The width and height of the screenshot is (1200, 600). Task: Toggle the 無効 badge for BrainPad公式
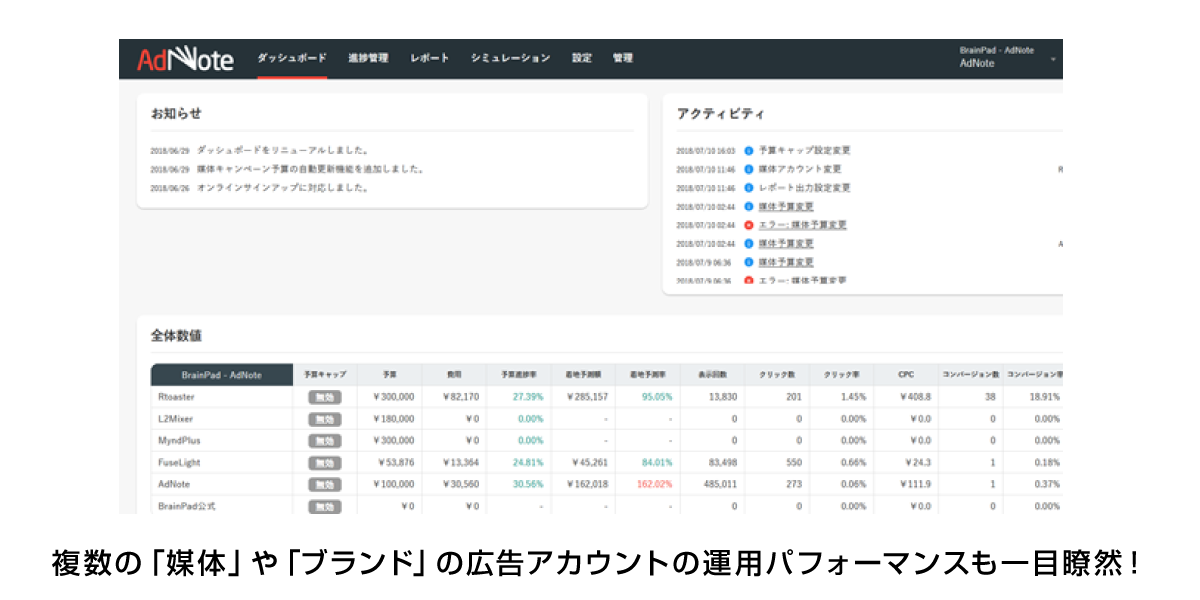[325, 506]
